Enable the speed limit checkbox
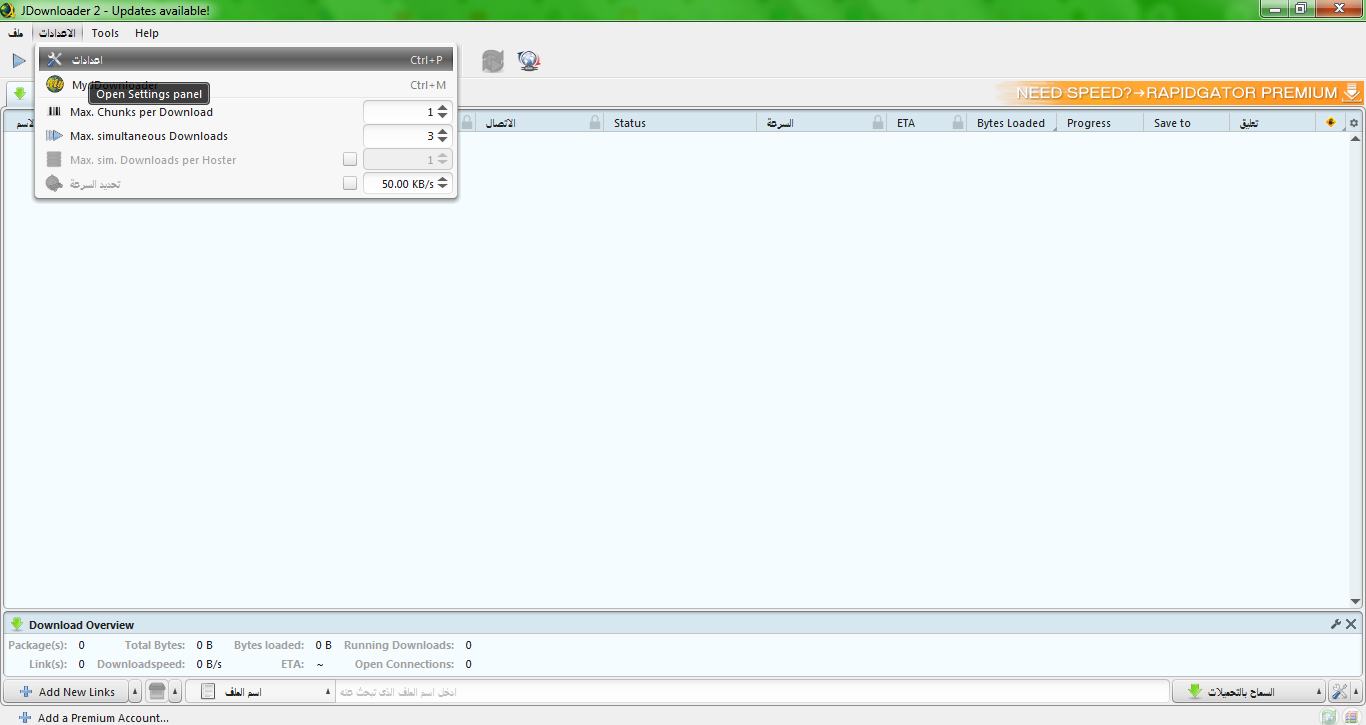 350,184
